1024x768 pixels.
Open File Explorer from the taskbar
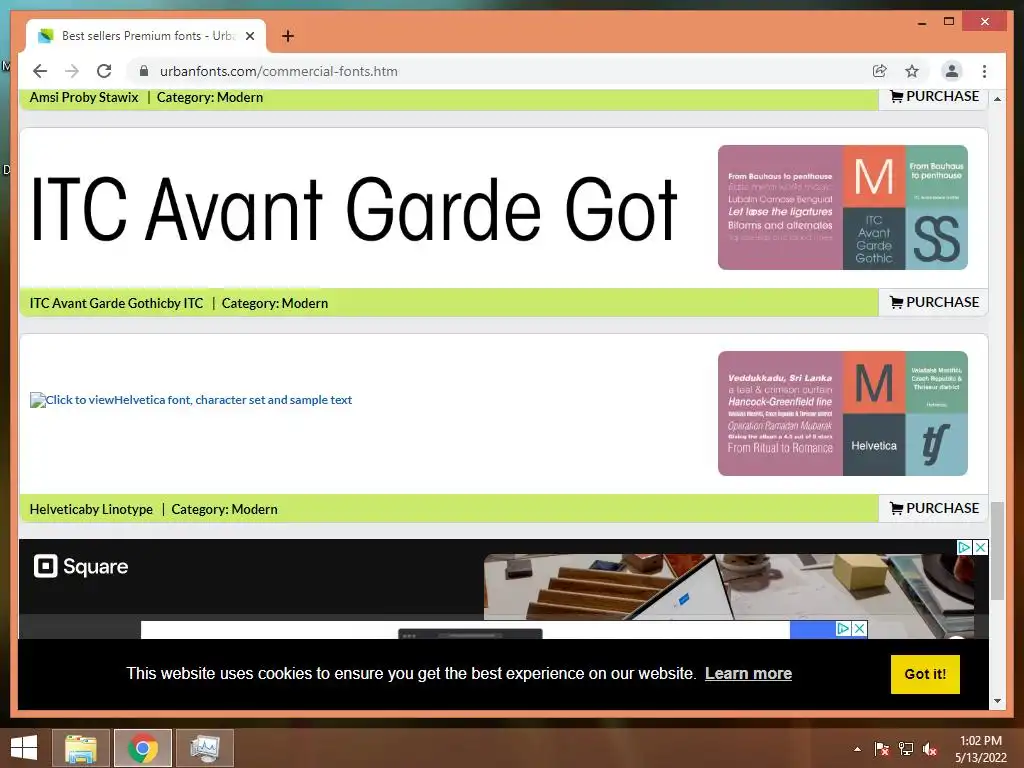click(x=80, y=748)
